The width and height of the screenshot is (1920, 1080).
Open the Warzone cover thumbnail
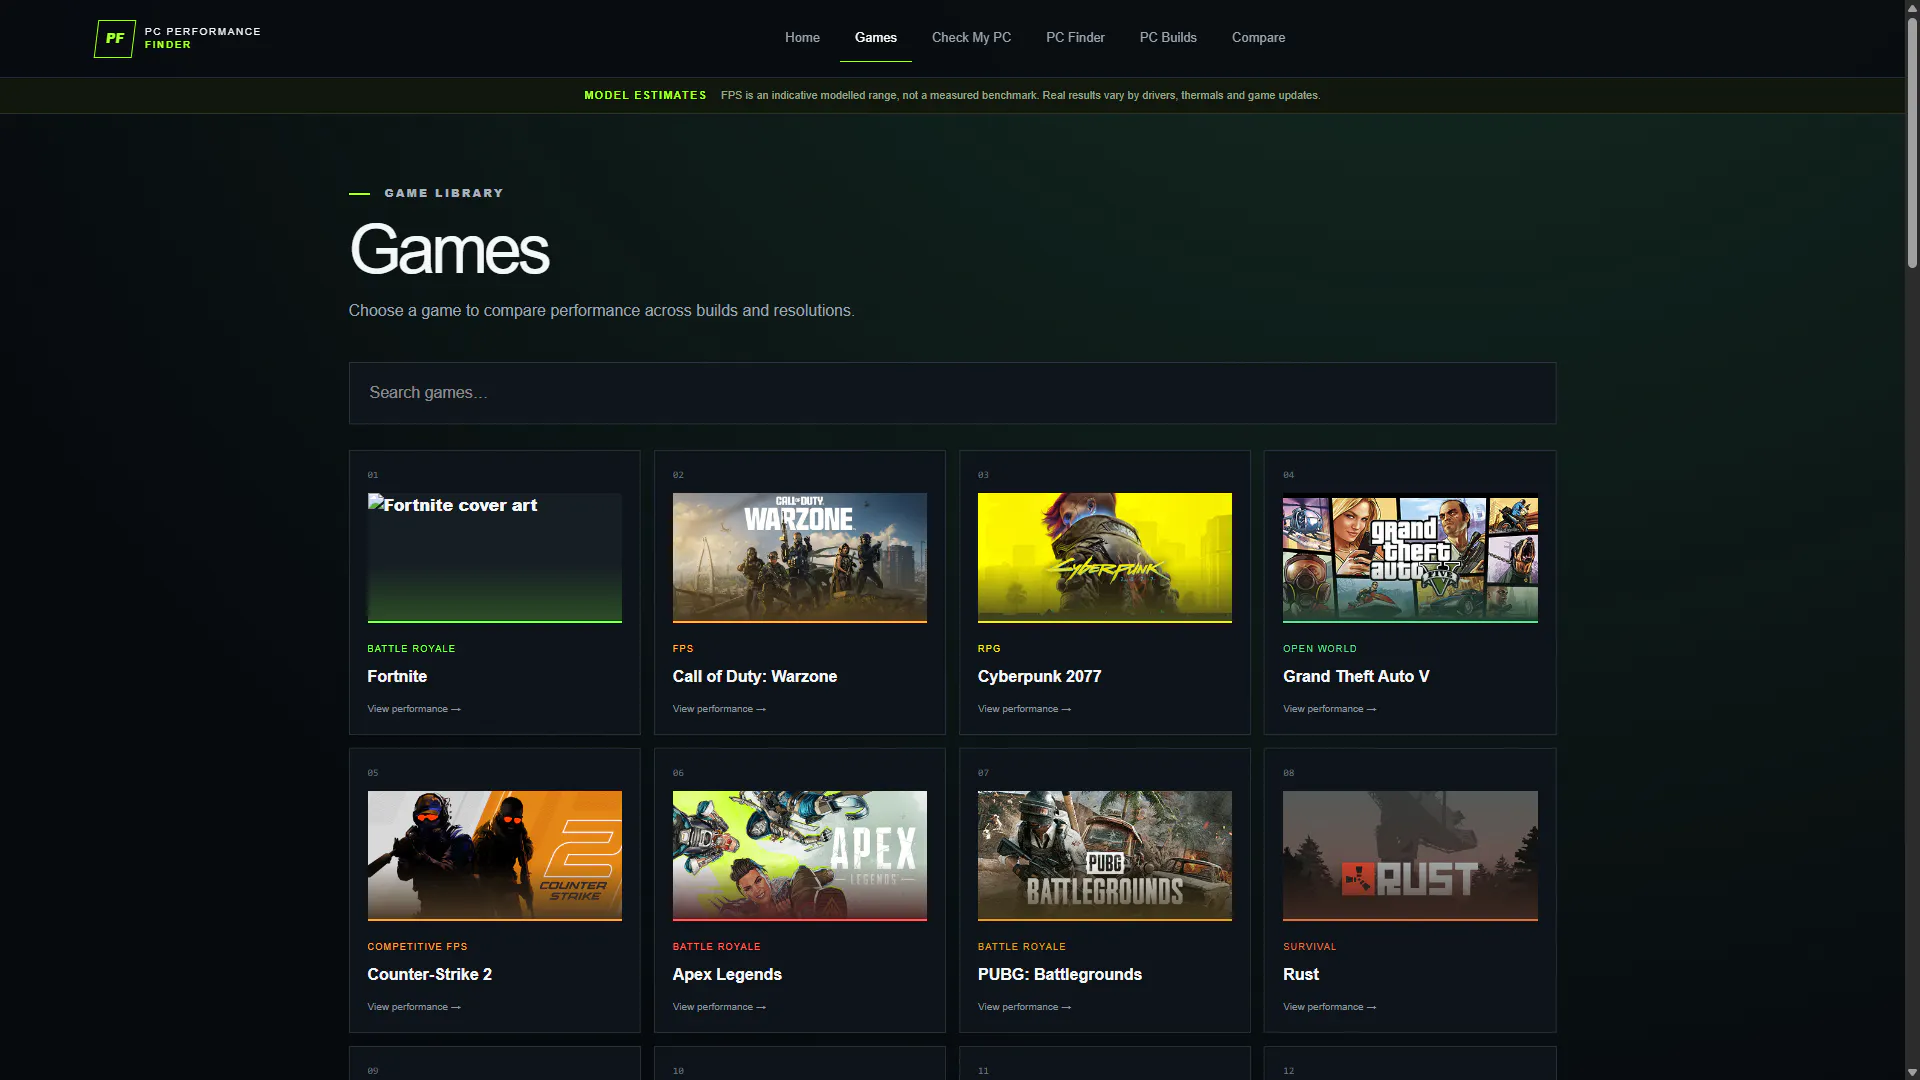pyautogui.click(x=799, y=557)
